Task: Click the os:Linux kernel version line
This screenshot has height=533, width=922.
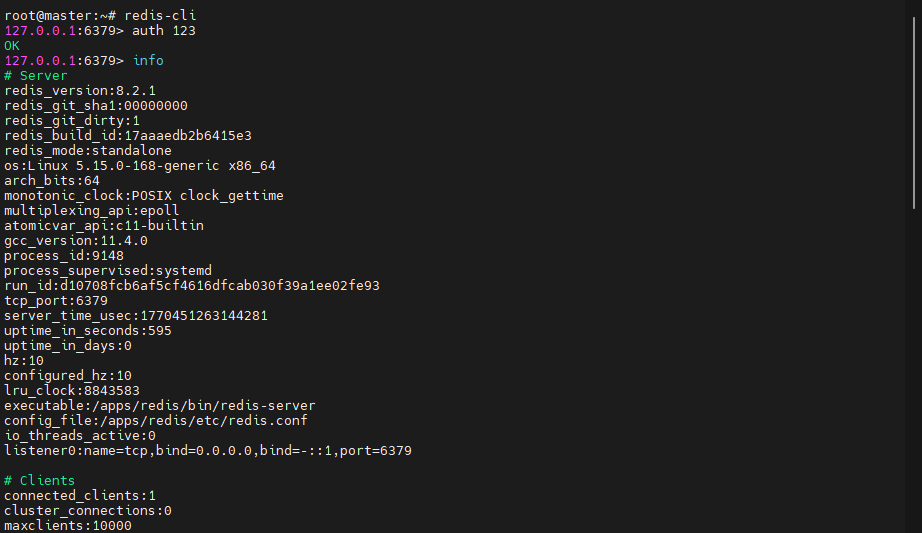Action: coord(140,165)
